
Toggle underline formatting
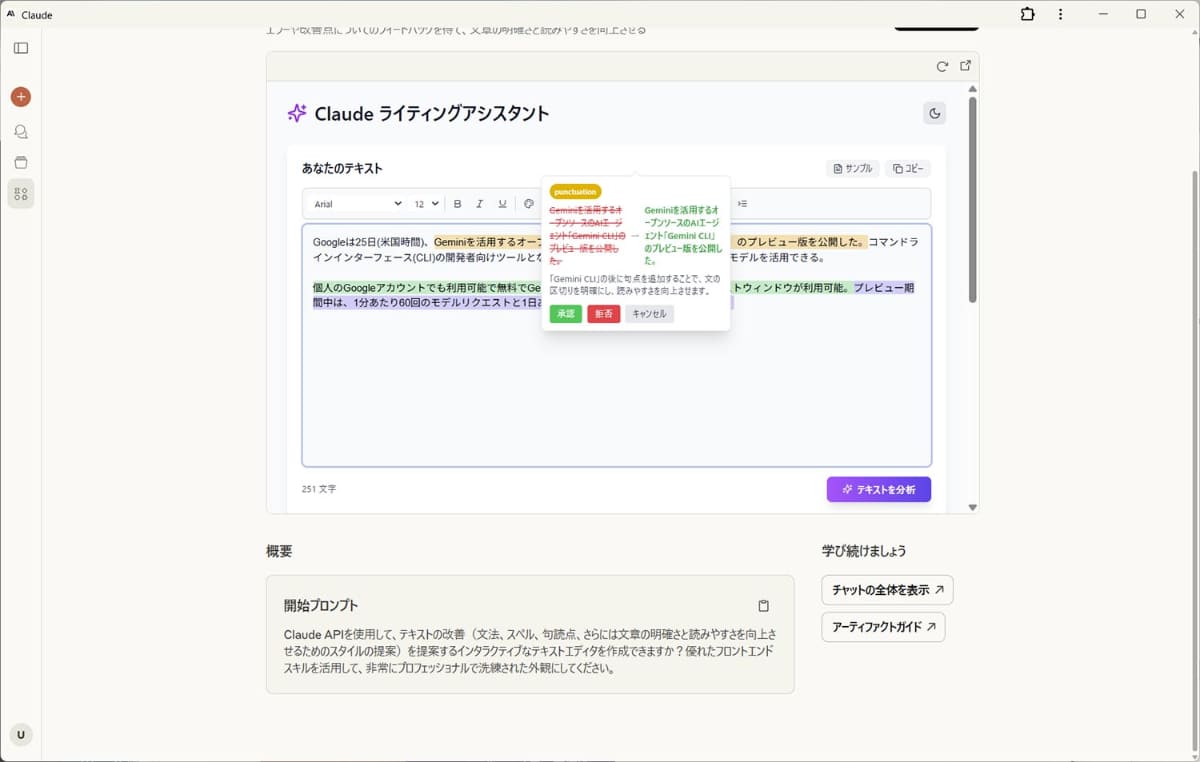[x=502, y=204]
